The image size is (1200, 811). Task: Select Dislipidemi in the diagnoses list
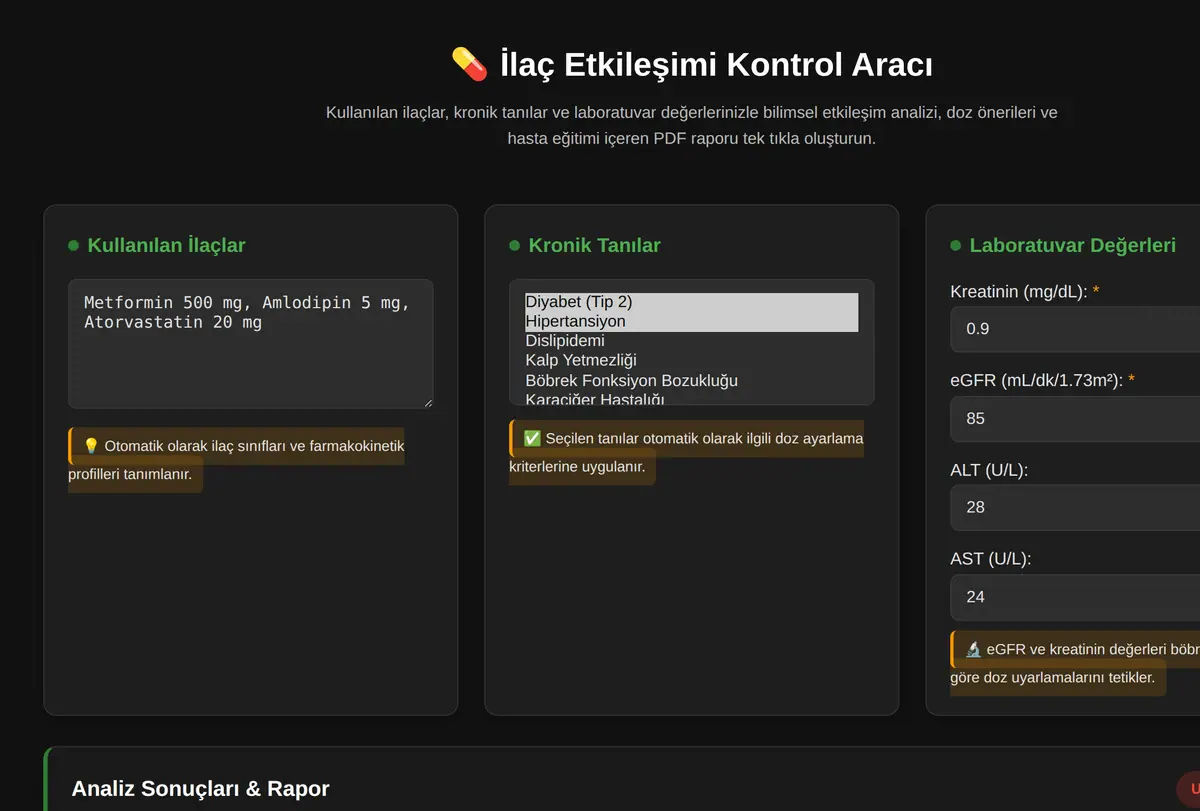click(692, 341)
